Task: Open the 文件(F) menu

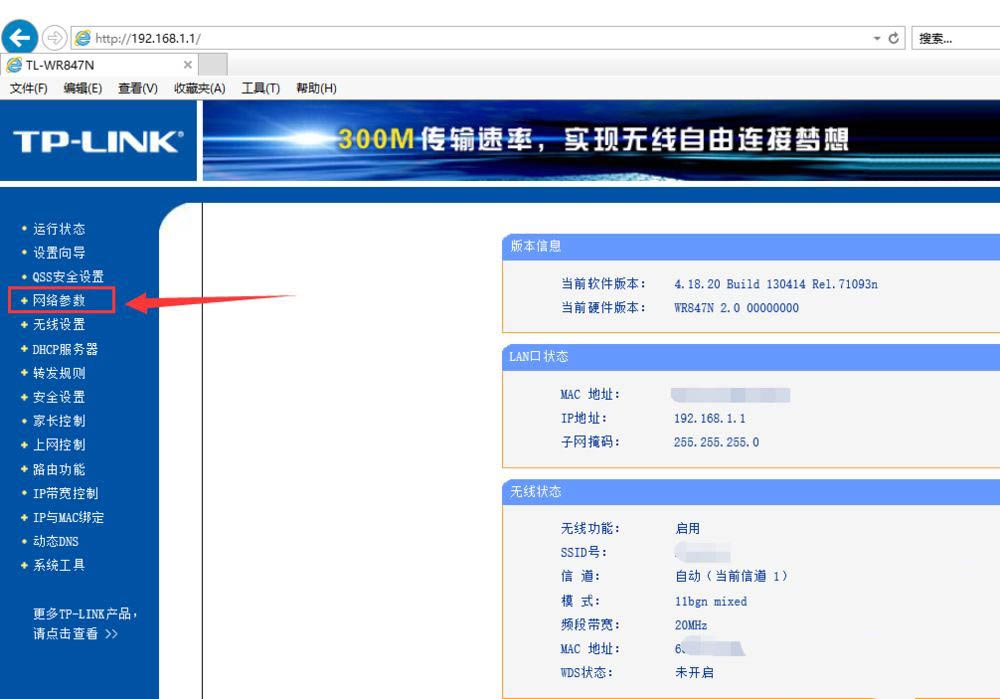Action: click(29, 88)
